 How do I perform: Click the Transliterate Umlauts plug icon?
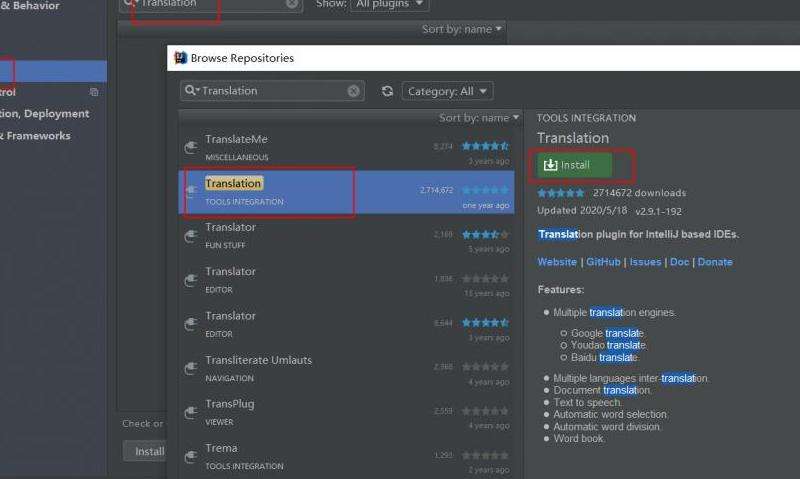pos(191,368)
